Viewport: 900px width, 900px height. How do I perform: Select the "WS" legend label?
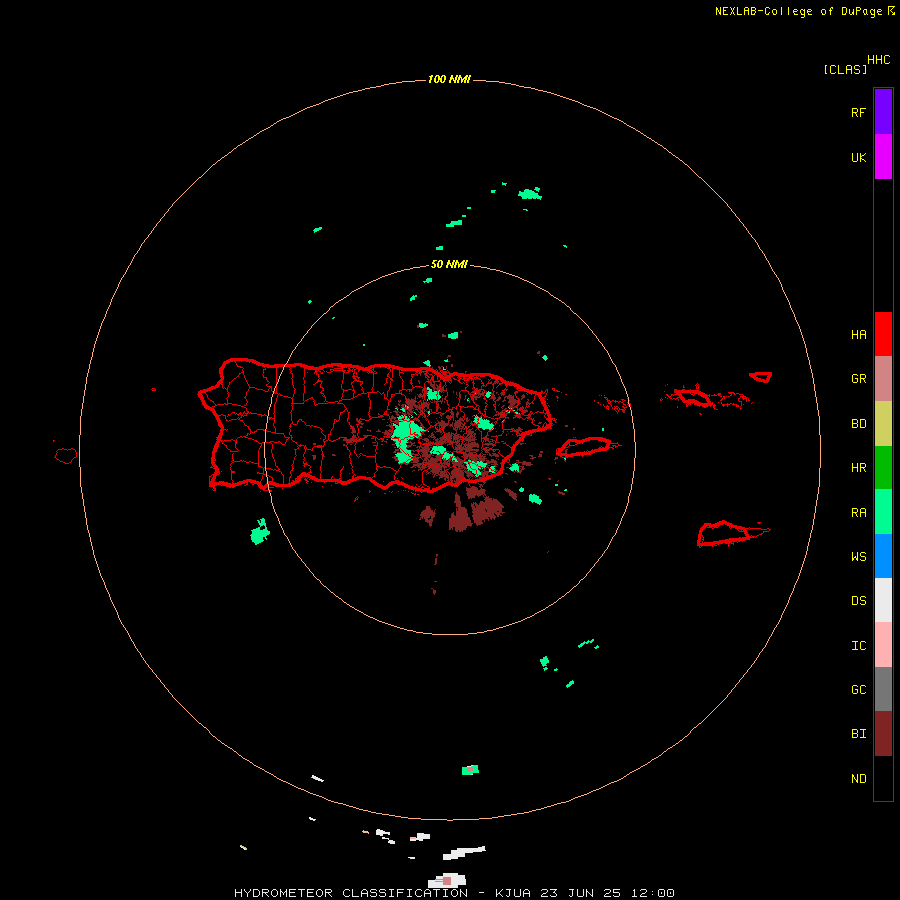point(858,557)
